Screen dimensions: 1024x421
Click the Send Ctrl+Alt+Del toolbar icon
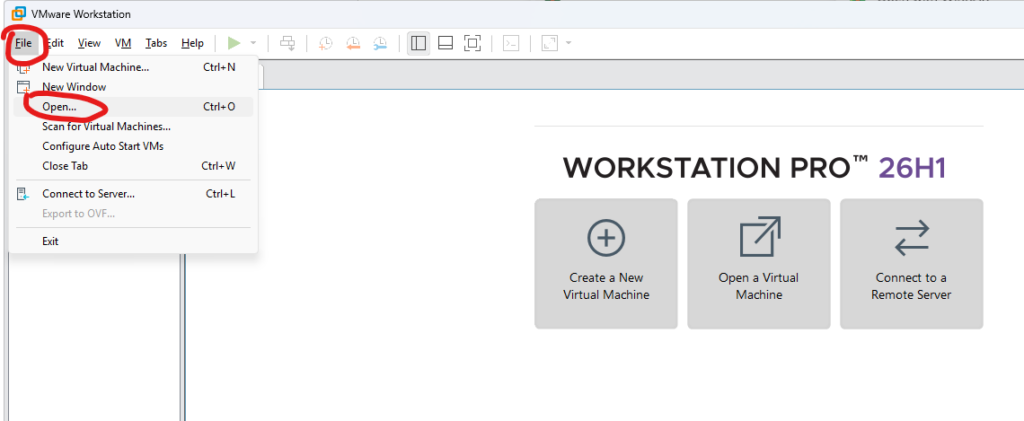(x=287, y=43)
